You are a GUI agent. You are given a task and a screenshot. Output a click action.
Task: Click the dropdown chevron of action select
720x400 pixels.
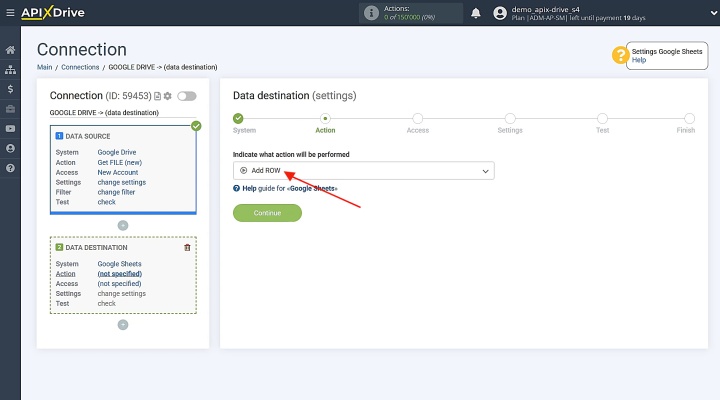coord(485,171)
